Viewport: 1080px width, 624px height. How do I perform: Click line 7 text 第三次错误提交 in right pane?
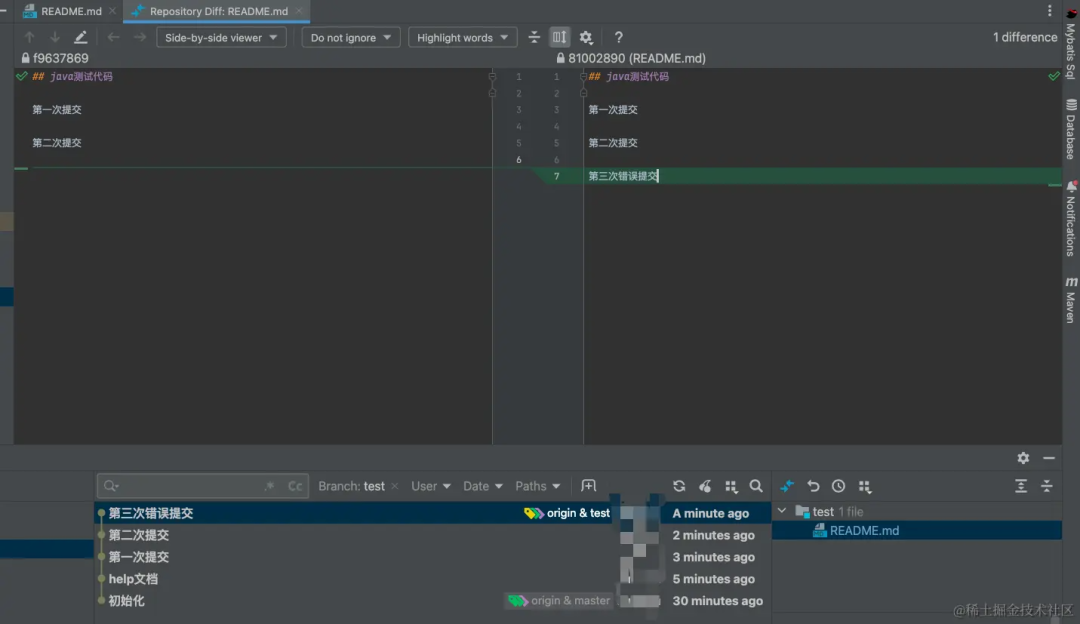pyautogui.click(x=623, y=176)
